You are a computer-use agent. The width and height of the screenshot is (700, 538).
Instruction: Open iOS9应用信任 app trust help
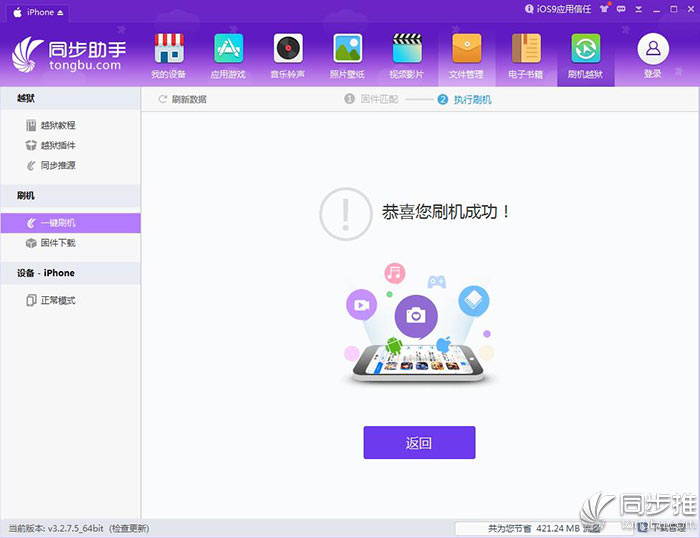(x=558, y=9)
